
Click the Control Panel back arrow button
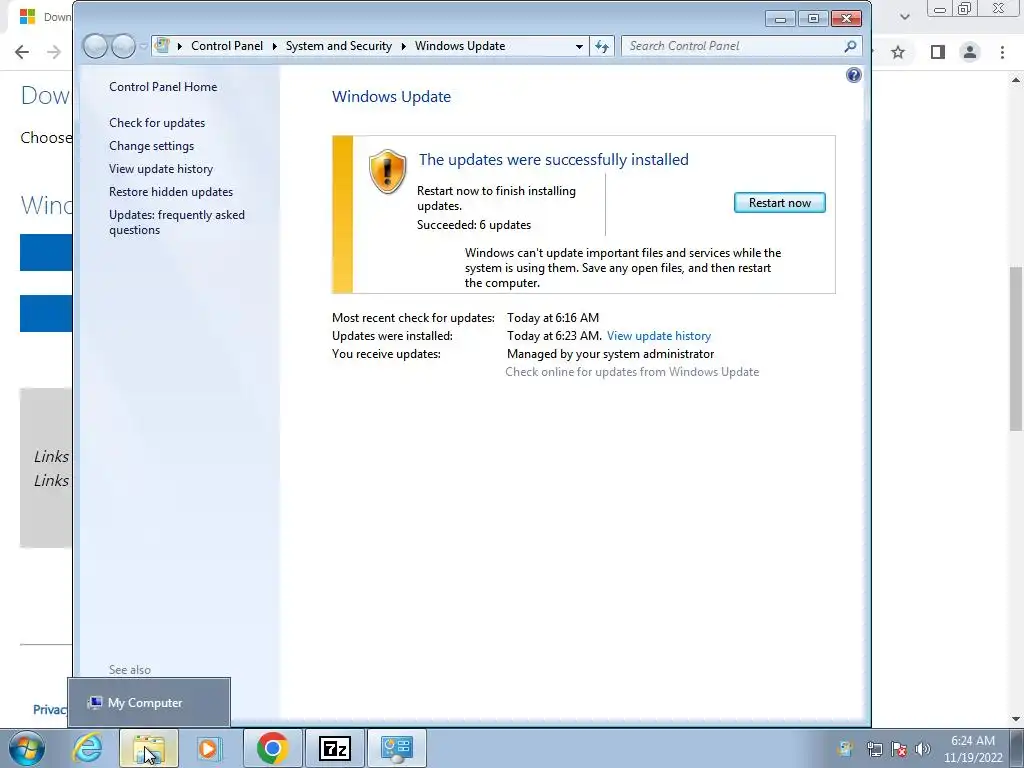point(95,46)
